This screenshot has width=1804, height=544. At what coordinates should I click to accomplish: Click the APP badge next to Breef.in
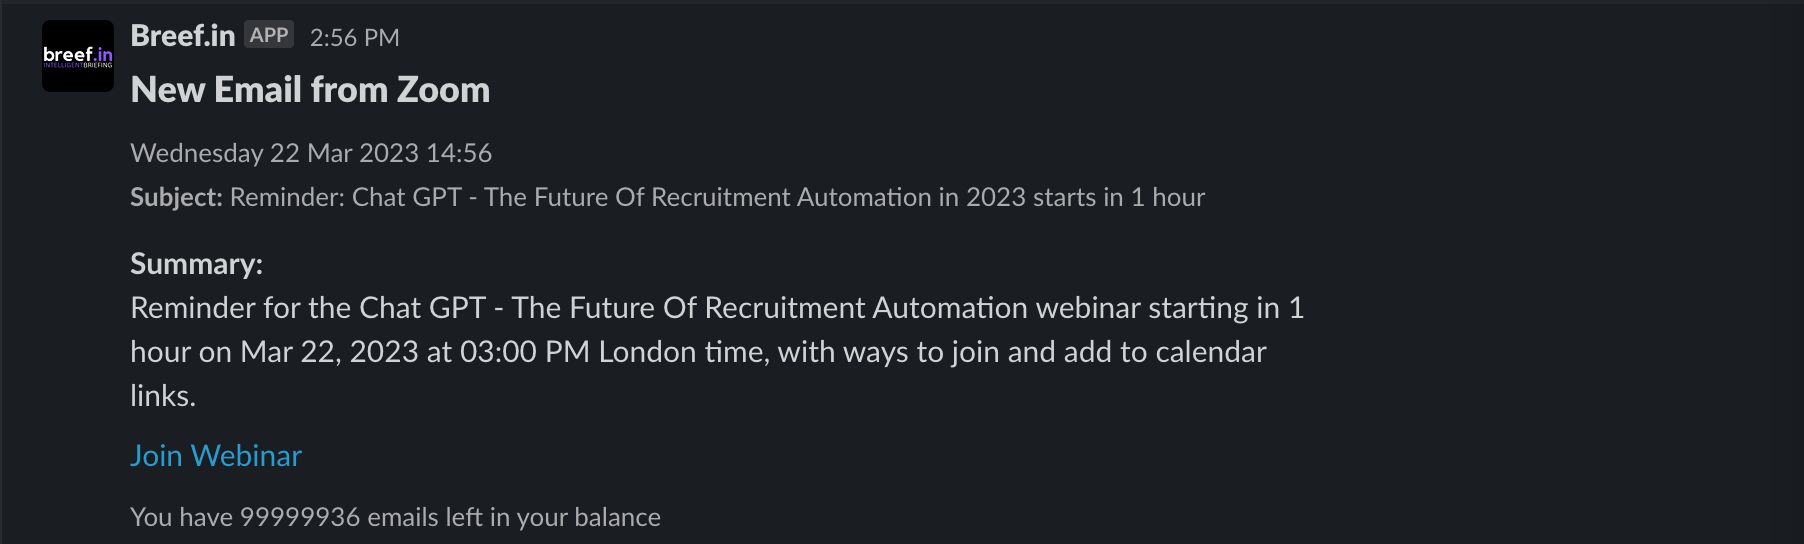tap(269, 35)
